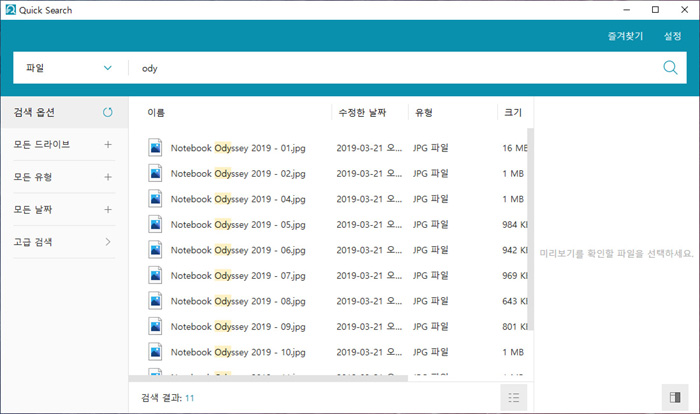Sort by 이름 column header
This screenshot has width=700, height=414.
[x=156, y=113]
